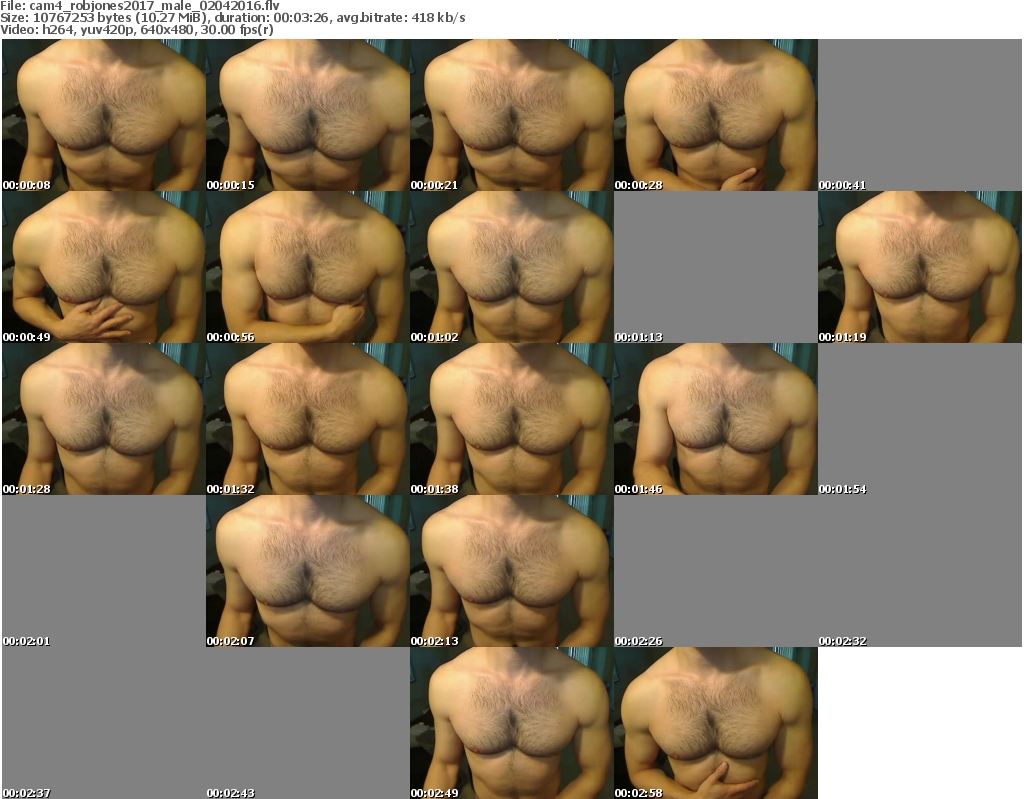Select the thumbnail frame stamped 00:01:38
The width and height of the screenshot is (1024, 799).
[512, 419]
